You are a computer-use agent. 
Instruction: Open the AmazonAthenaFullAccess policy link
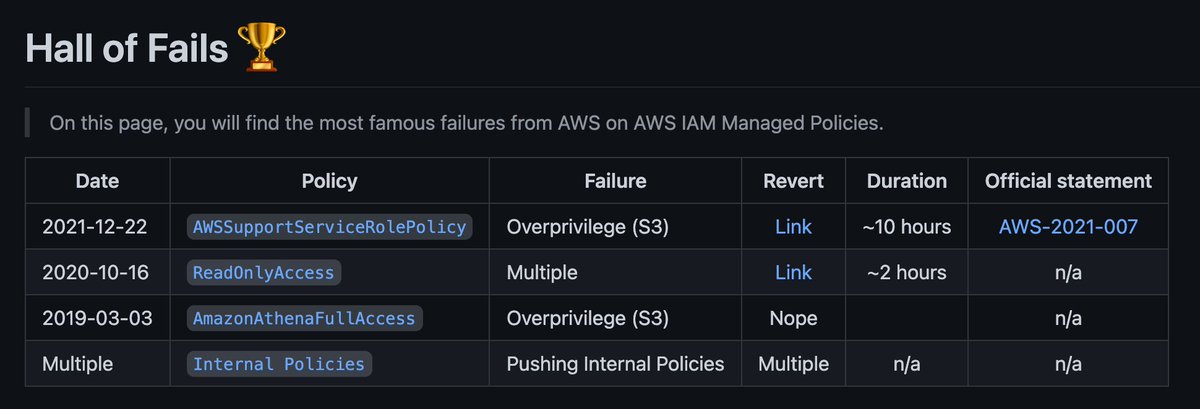click(x=304, y=318)
